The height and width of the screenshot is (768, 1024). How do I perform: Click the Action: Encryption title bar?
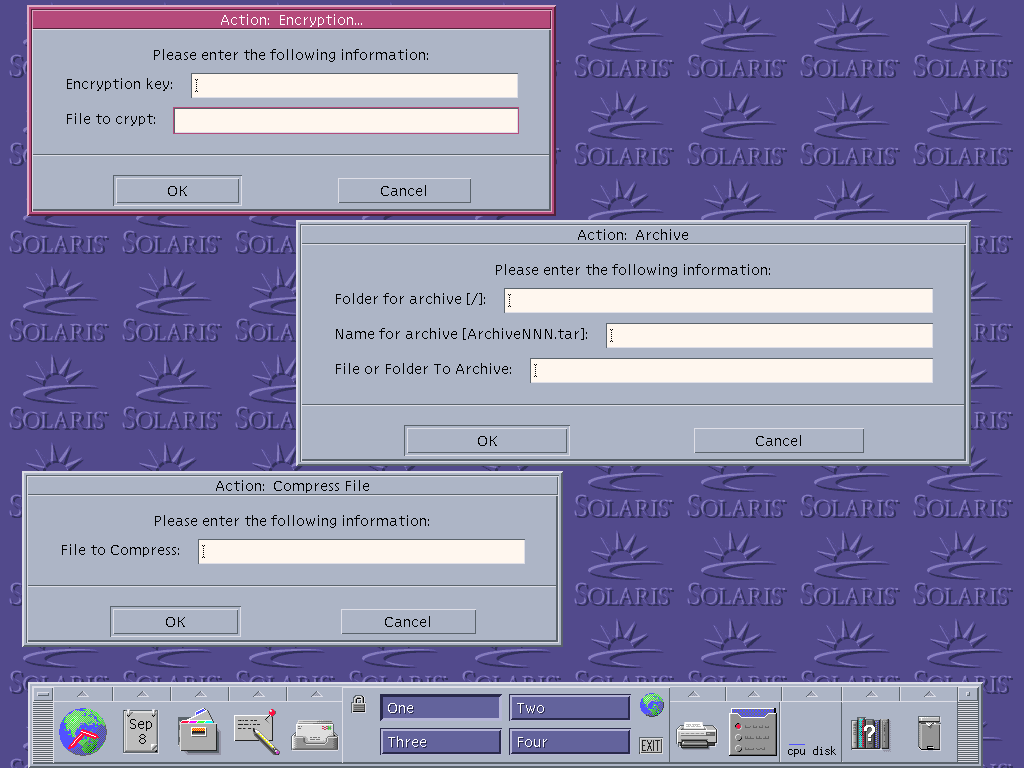[291, 20]
